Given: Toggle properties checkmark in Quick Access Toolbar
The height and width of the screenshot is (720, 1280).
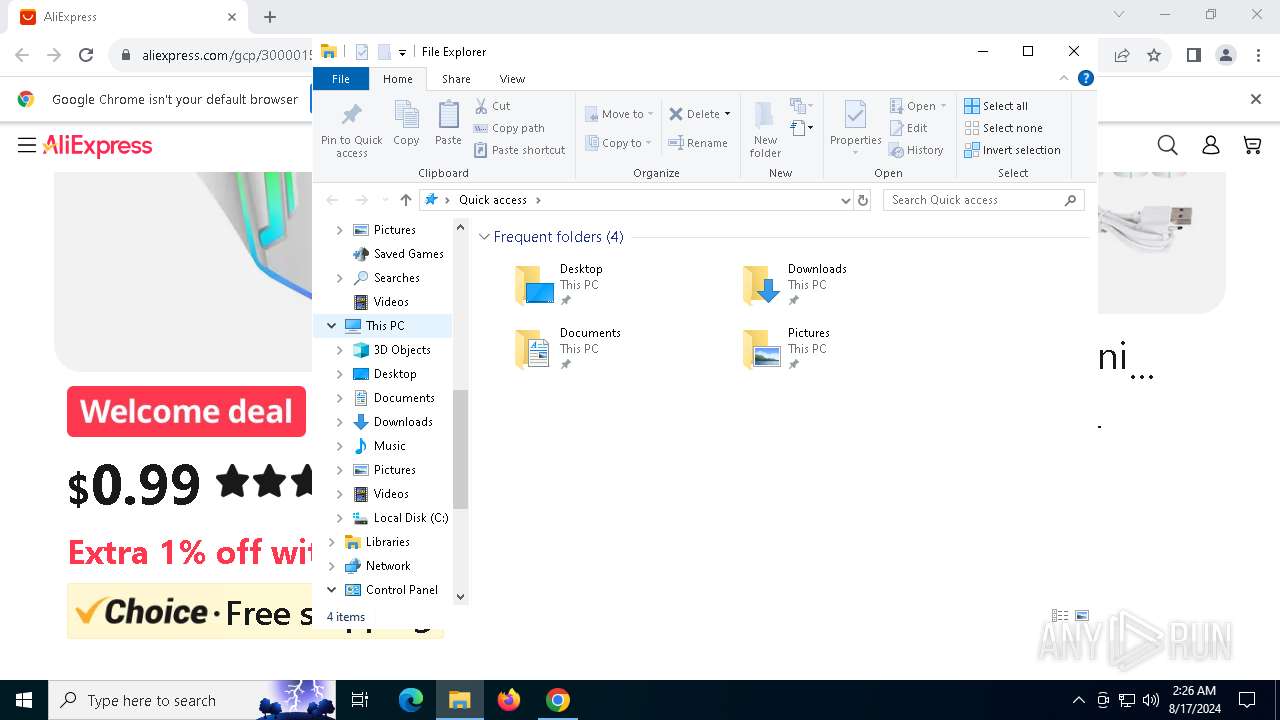Looking at the screenshot, I should (x=361, y=52).
